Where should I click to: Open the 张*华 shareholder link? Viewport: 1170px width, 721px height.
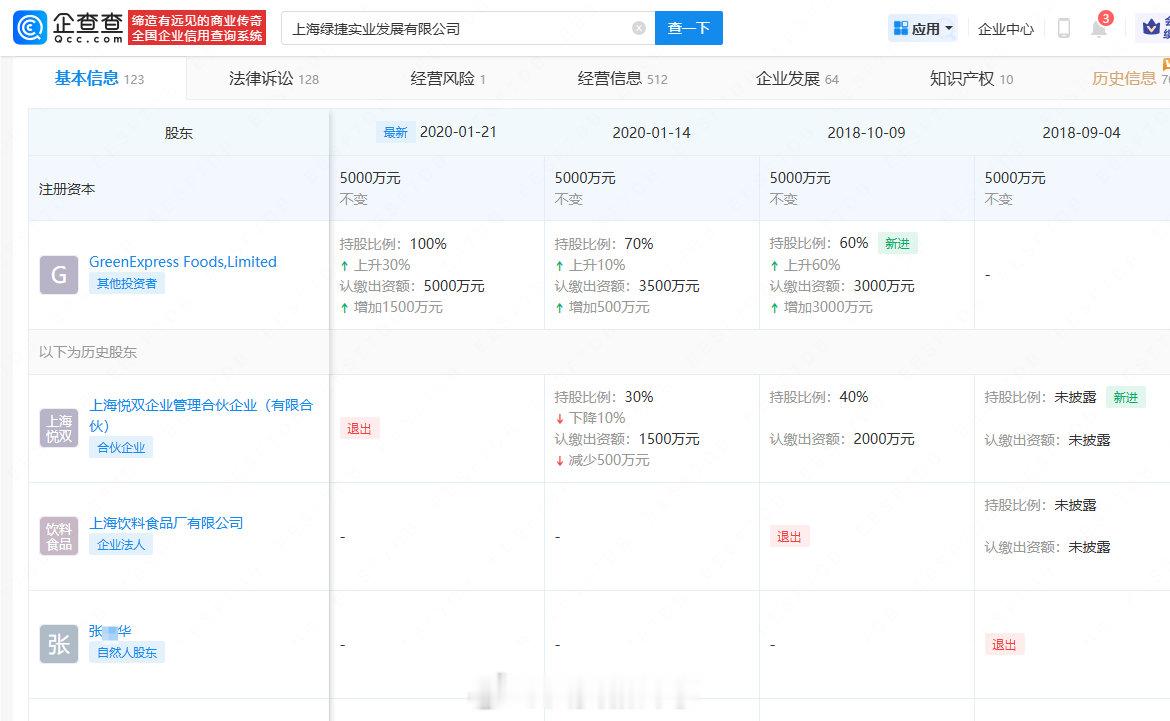coord(110,631)
